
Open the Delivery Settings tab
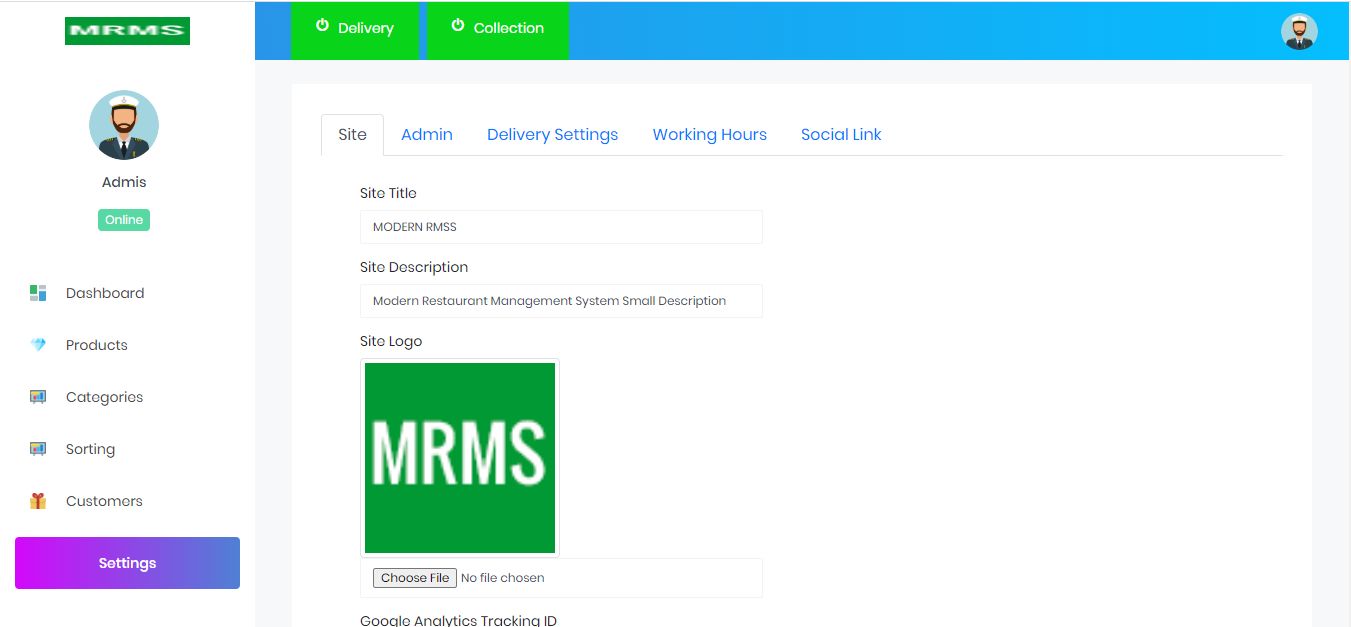click(552, 135)
